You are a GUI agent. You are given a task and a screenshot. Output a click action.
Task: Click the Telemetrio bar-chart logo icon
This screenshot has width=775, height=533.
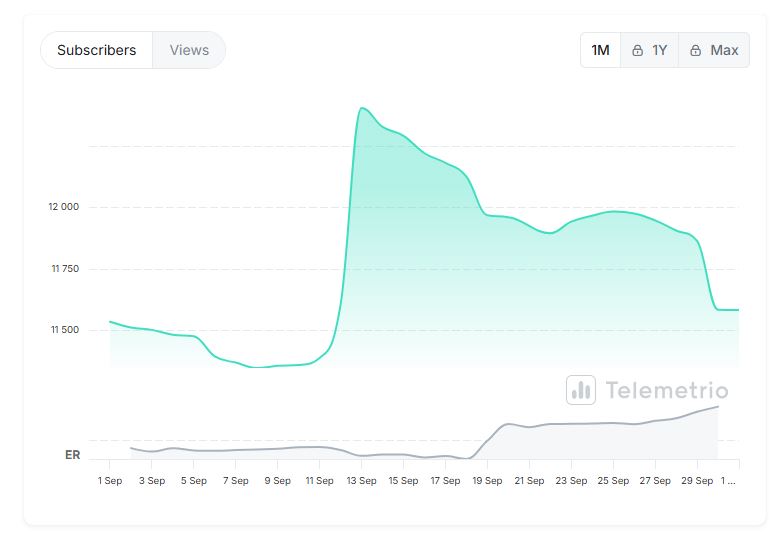tap(580, 390)
